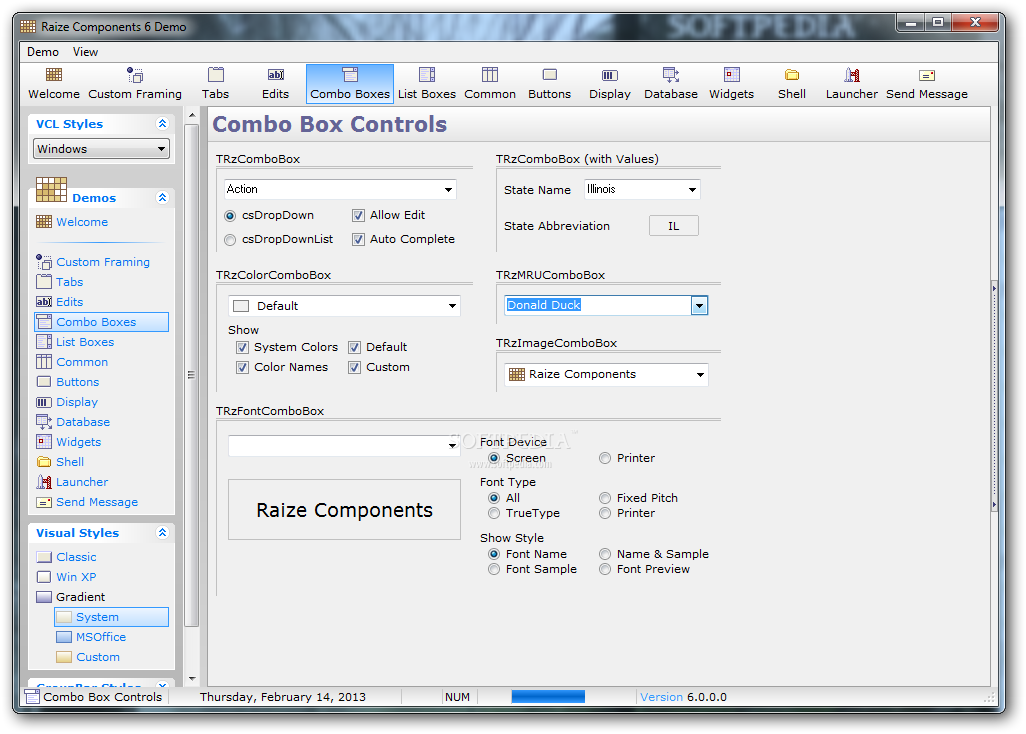Click the Version link in status bar
This screenshot has height=734, width=1026.
[661, 697]
